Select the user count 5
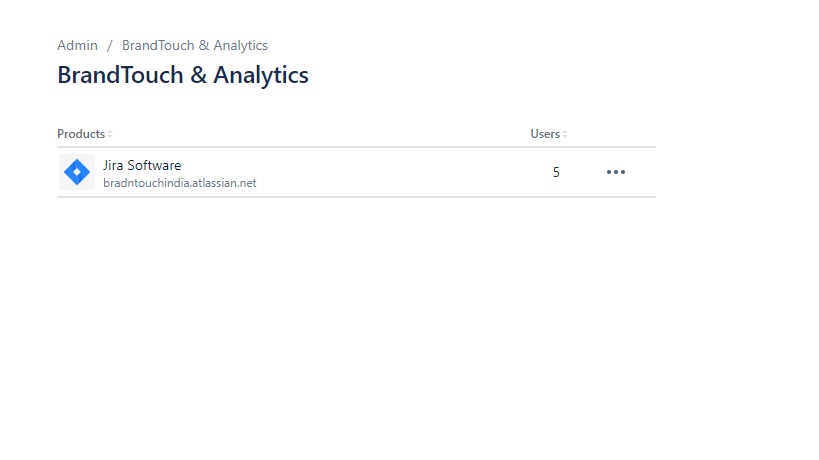This screenshot has width=819, height=460. tap(556, 172)
